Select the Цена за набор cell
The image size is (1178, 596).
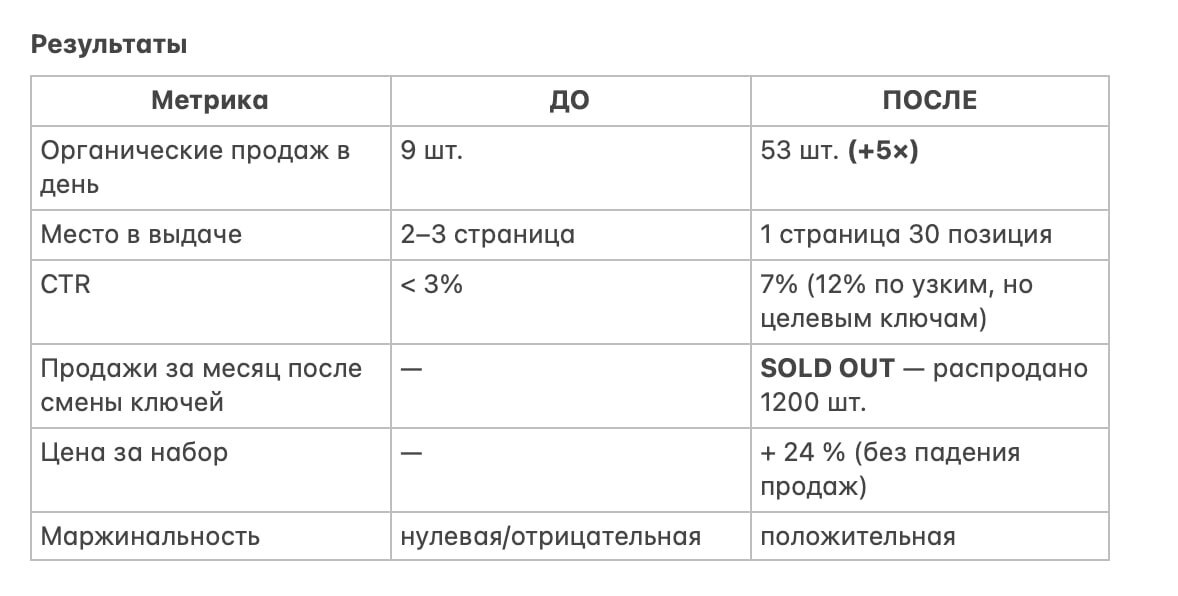click(x=134, y=452)
